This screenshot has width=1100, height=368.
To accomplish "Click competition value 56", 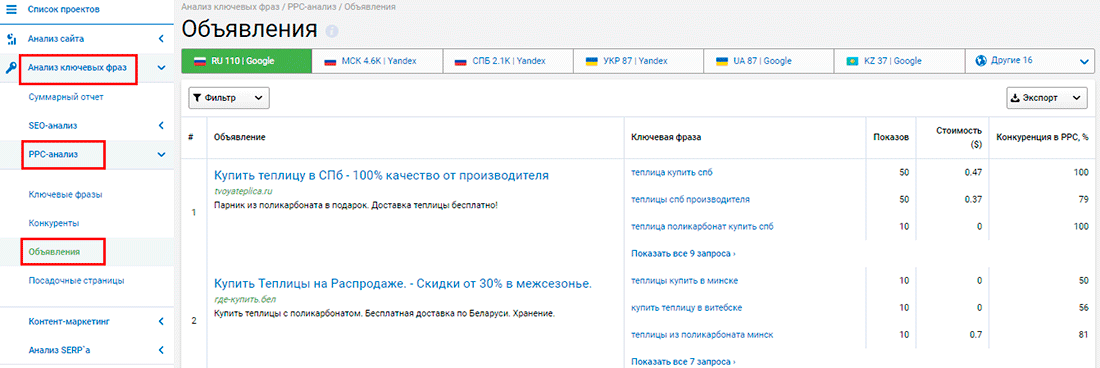I will [1084, 308].
